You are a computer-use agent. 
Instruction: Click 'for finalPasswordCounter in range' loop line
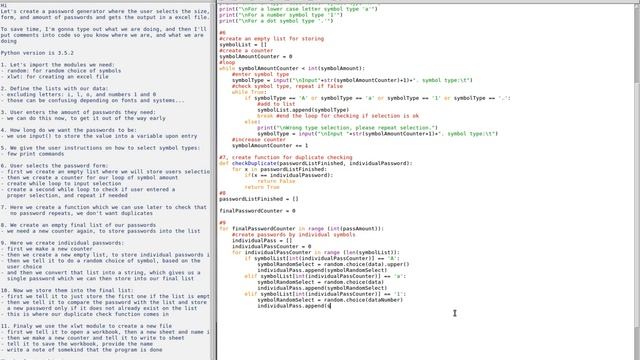301,229
